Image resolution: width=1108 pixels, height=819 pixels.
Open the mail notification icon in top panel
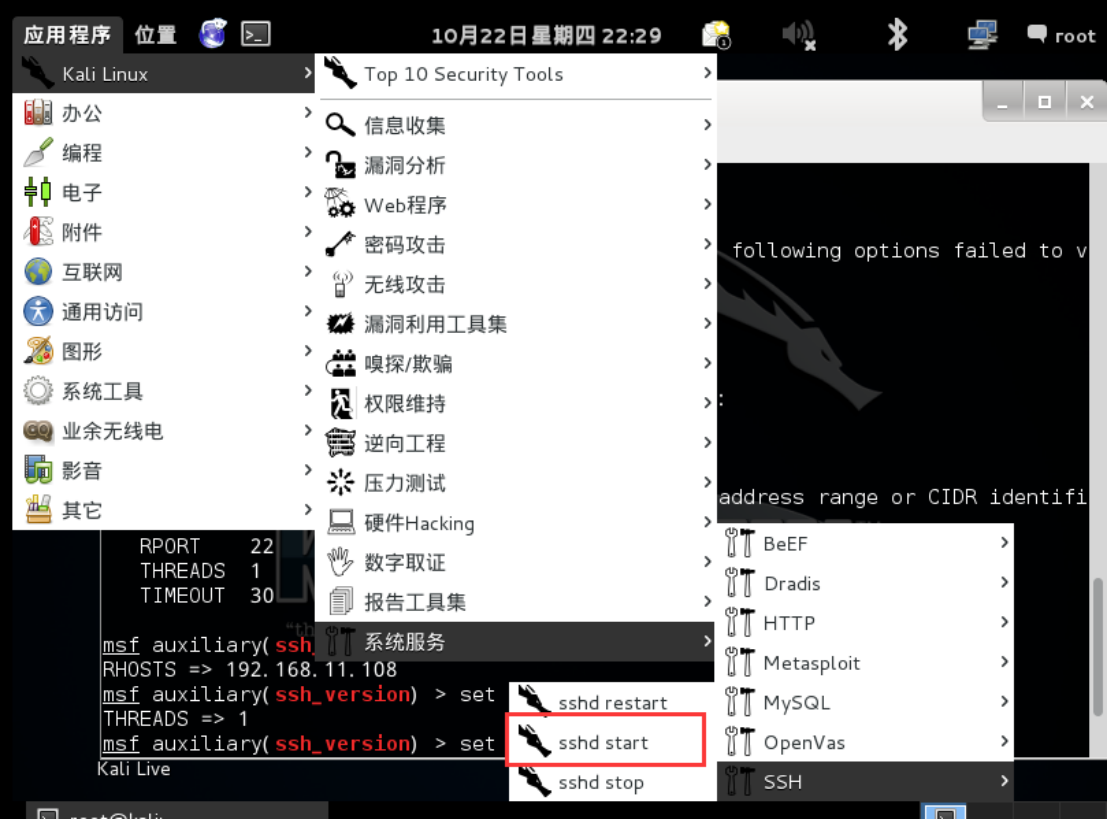point(717,35)
